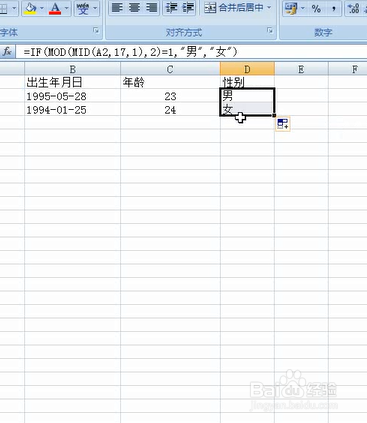This screenshot has width=367, height=423.
Task: Increase indent
Action: pos(188,8)
